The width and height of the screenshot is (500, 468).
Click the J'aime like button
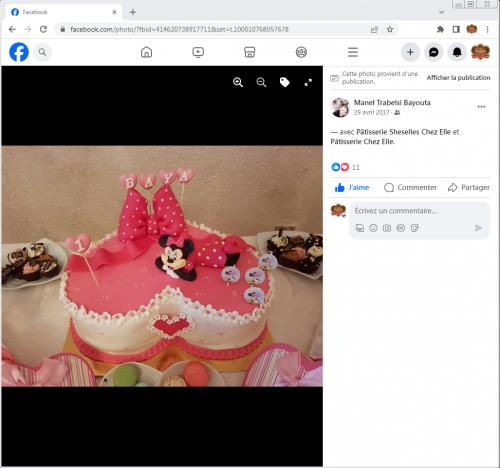pos(352,188)
